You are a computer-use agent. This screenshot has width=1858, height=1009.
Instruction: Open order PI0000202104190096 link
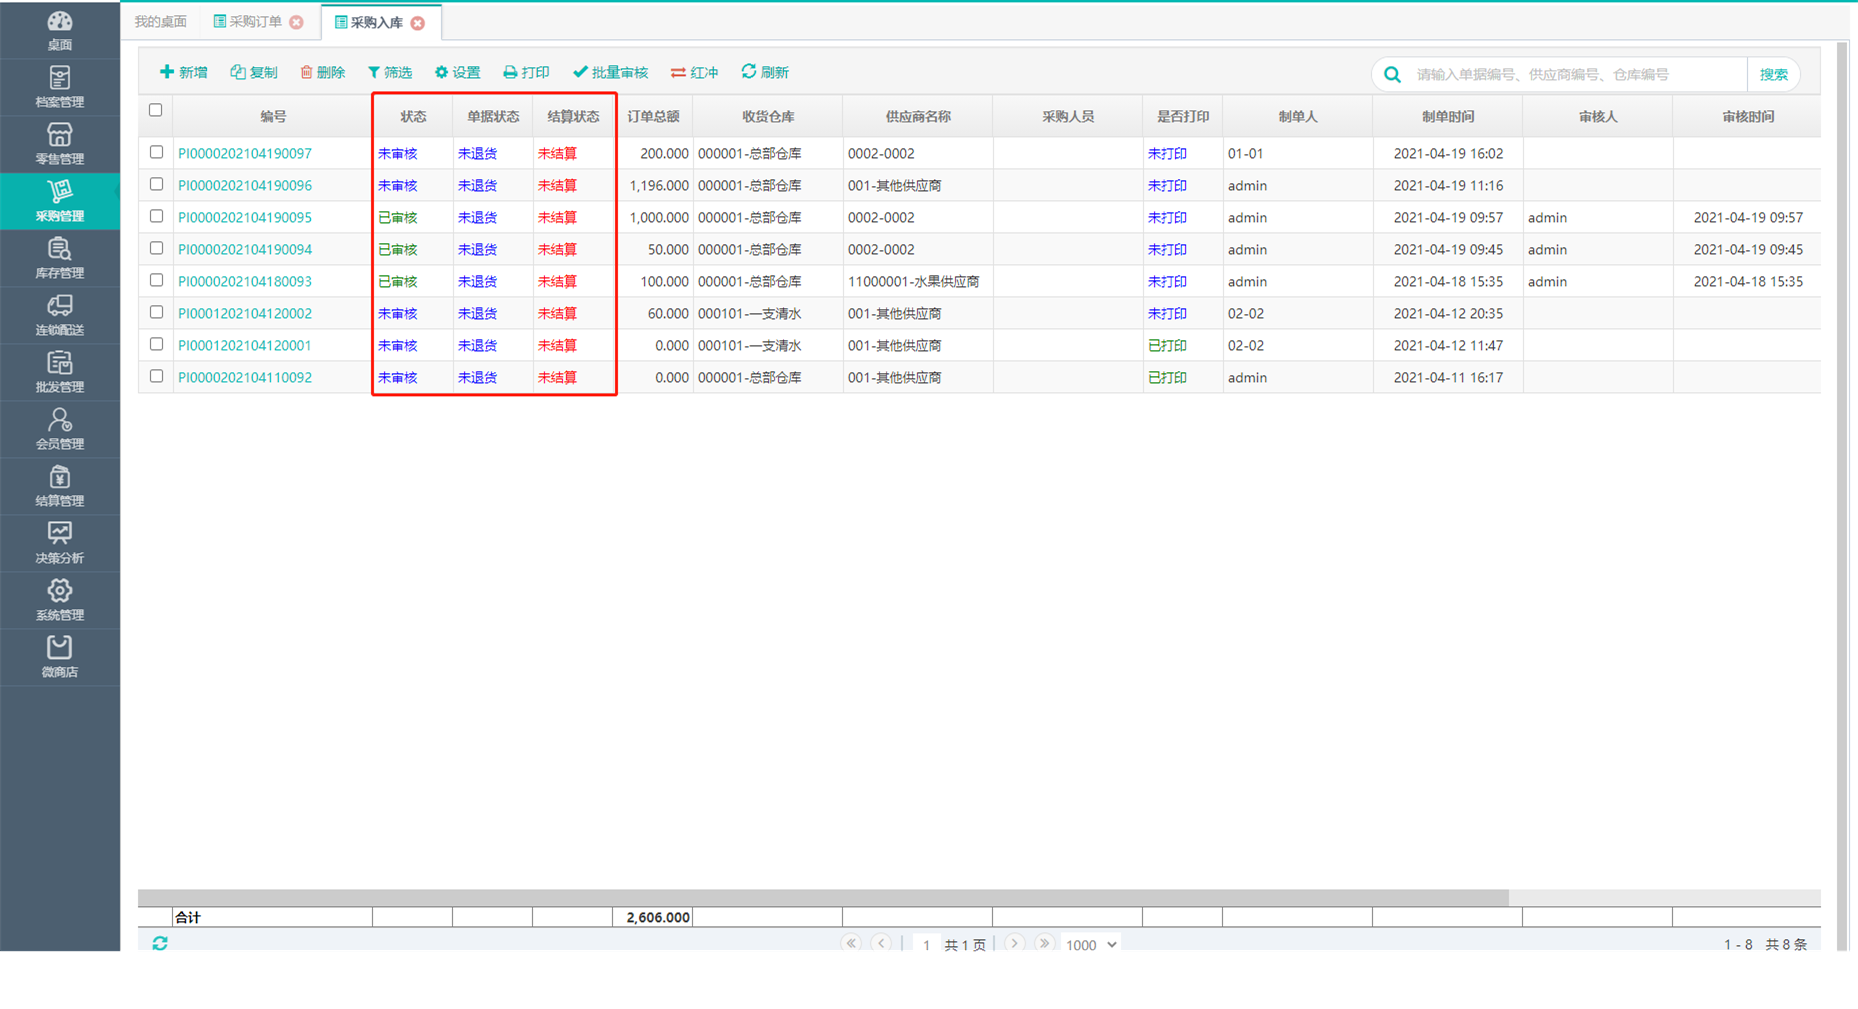(245, 185)
